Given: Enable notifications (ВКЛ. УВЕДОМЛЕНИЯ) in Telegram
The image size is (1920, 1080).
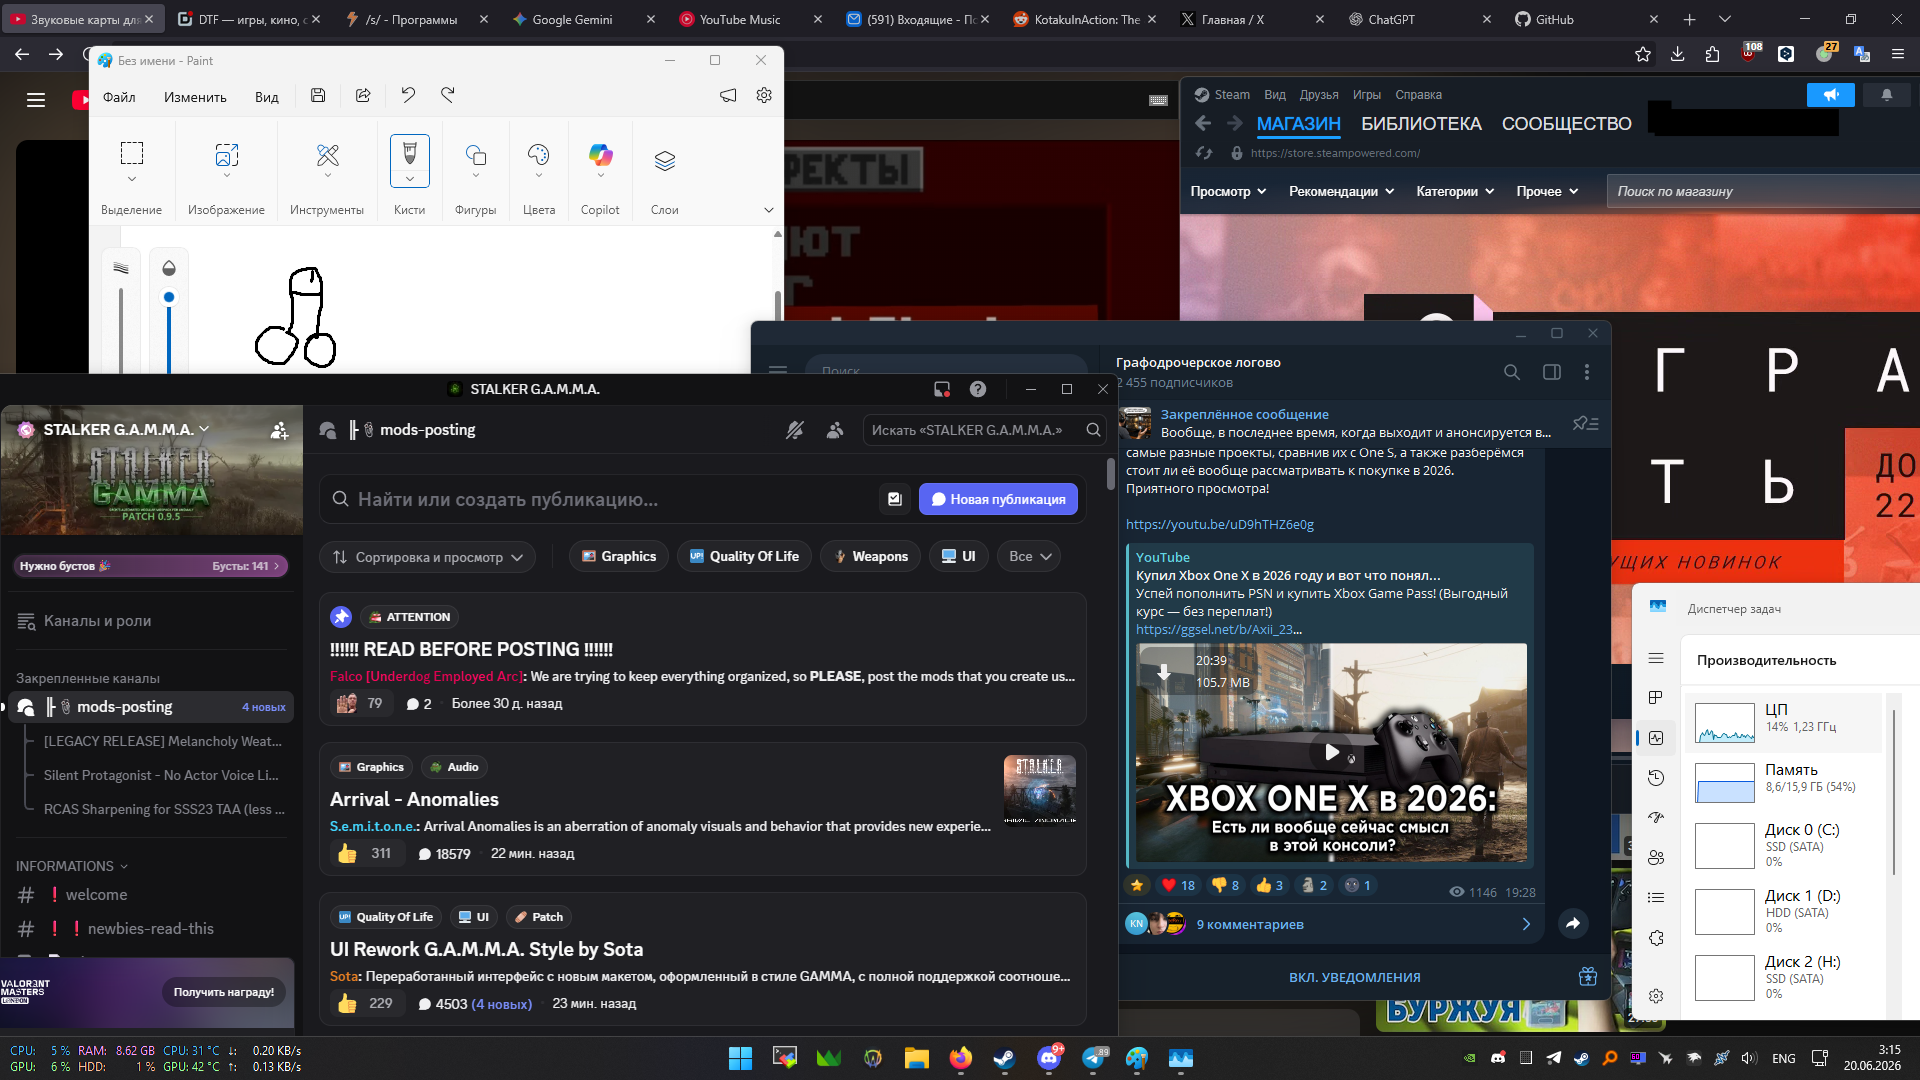Looking at the screenshot, I should (x=1354, y=977).
